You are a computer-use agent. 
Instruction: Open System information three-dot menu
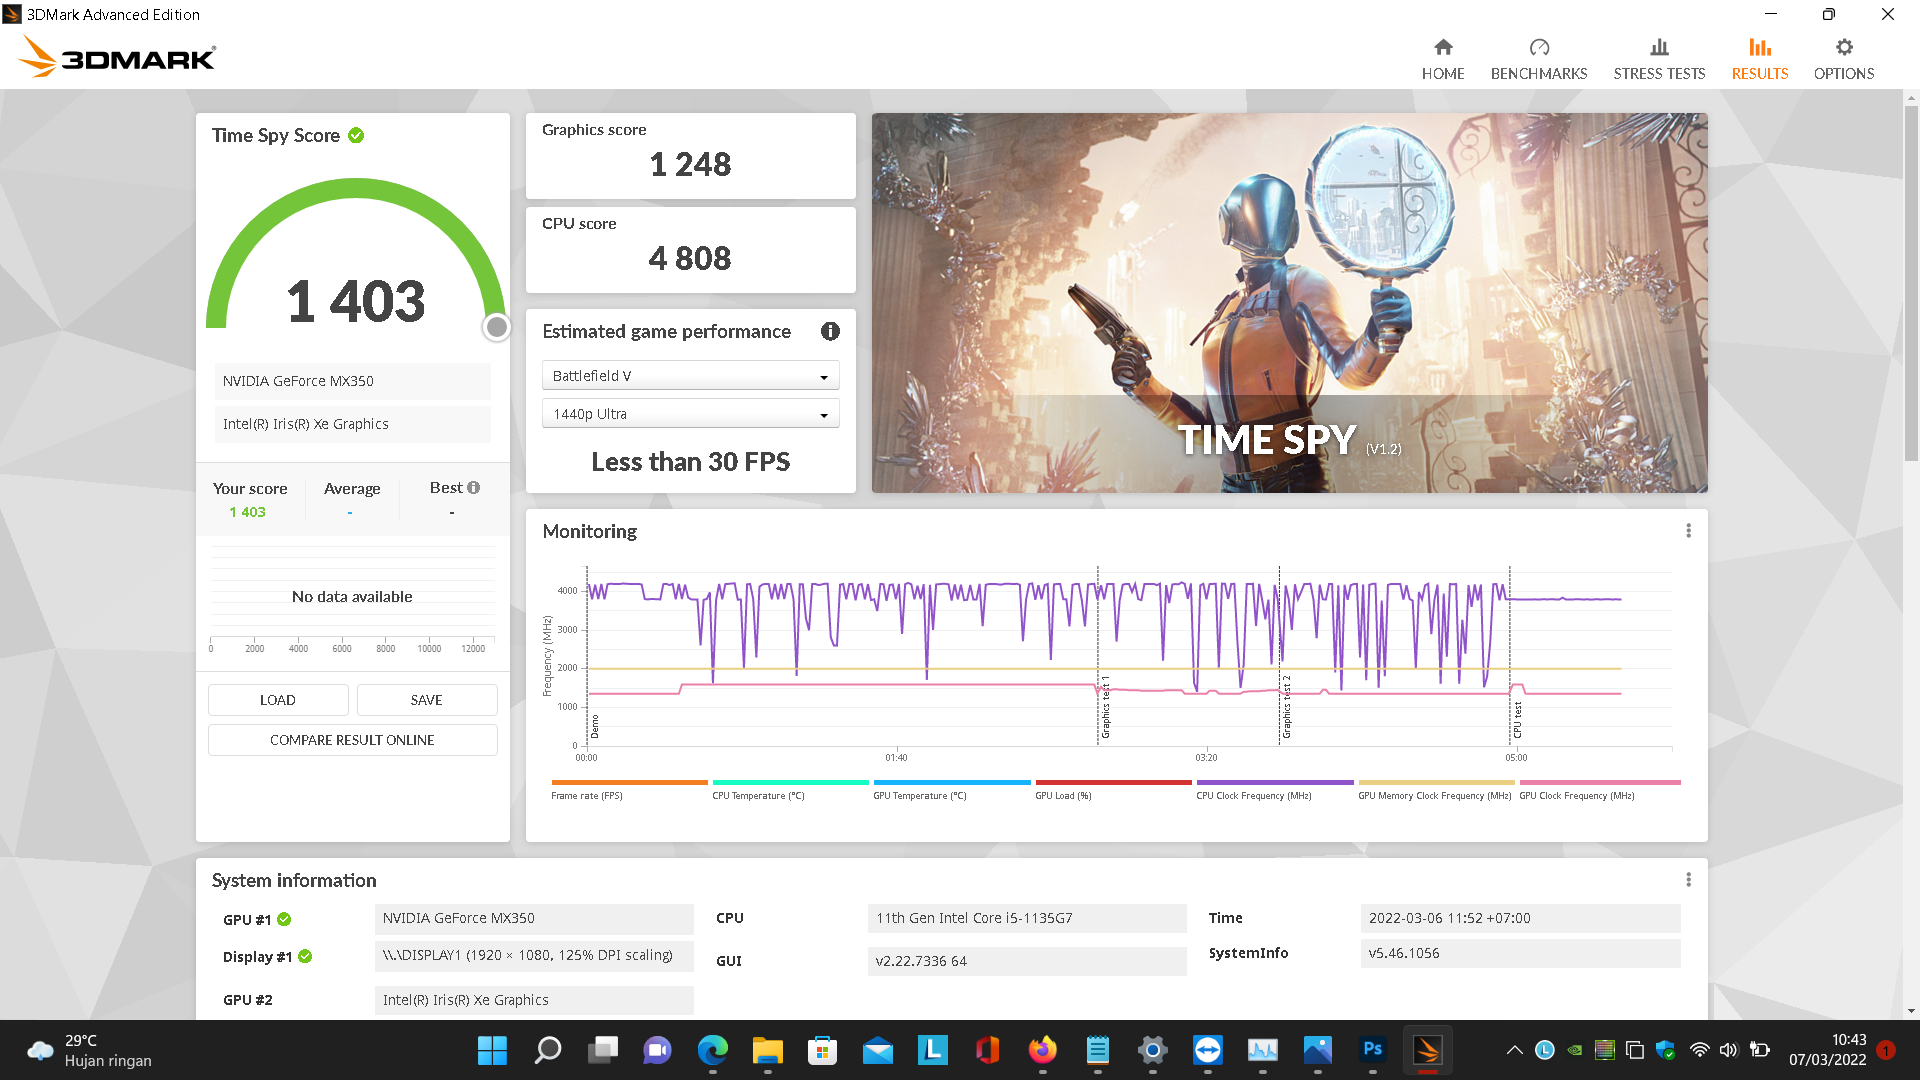point(1688,880)
